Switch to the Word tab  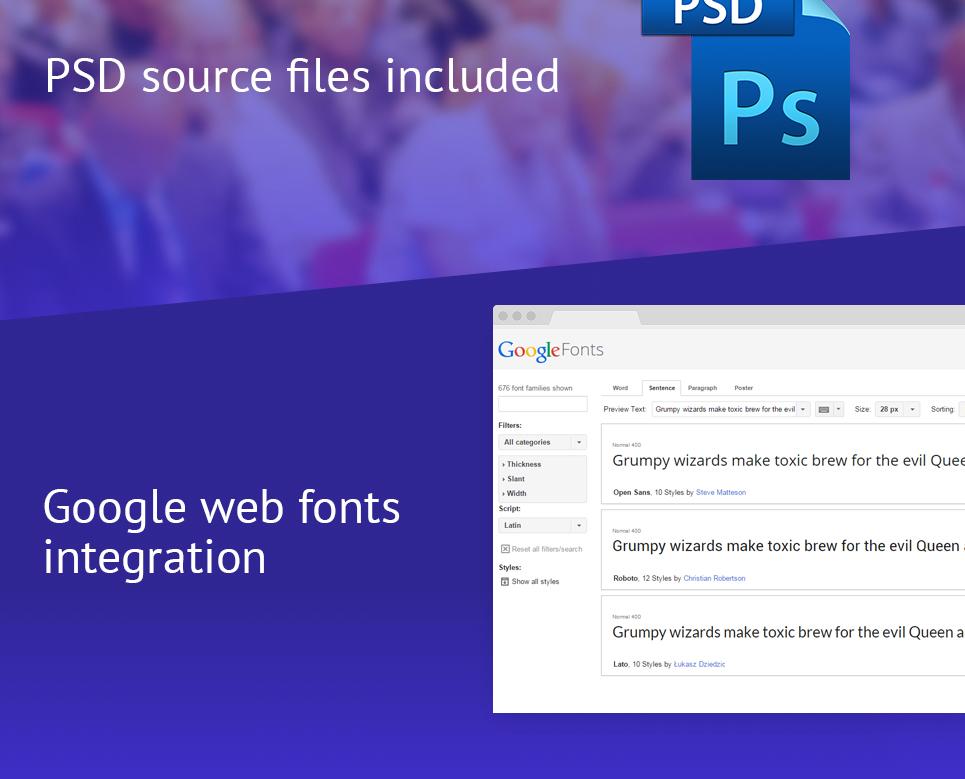(x=620, y=388)
